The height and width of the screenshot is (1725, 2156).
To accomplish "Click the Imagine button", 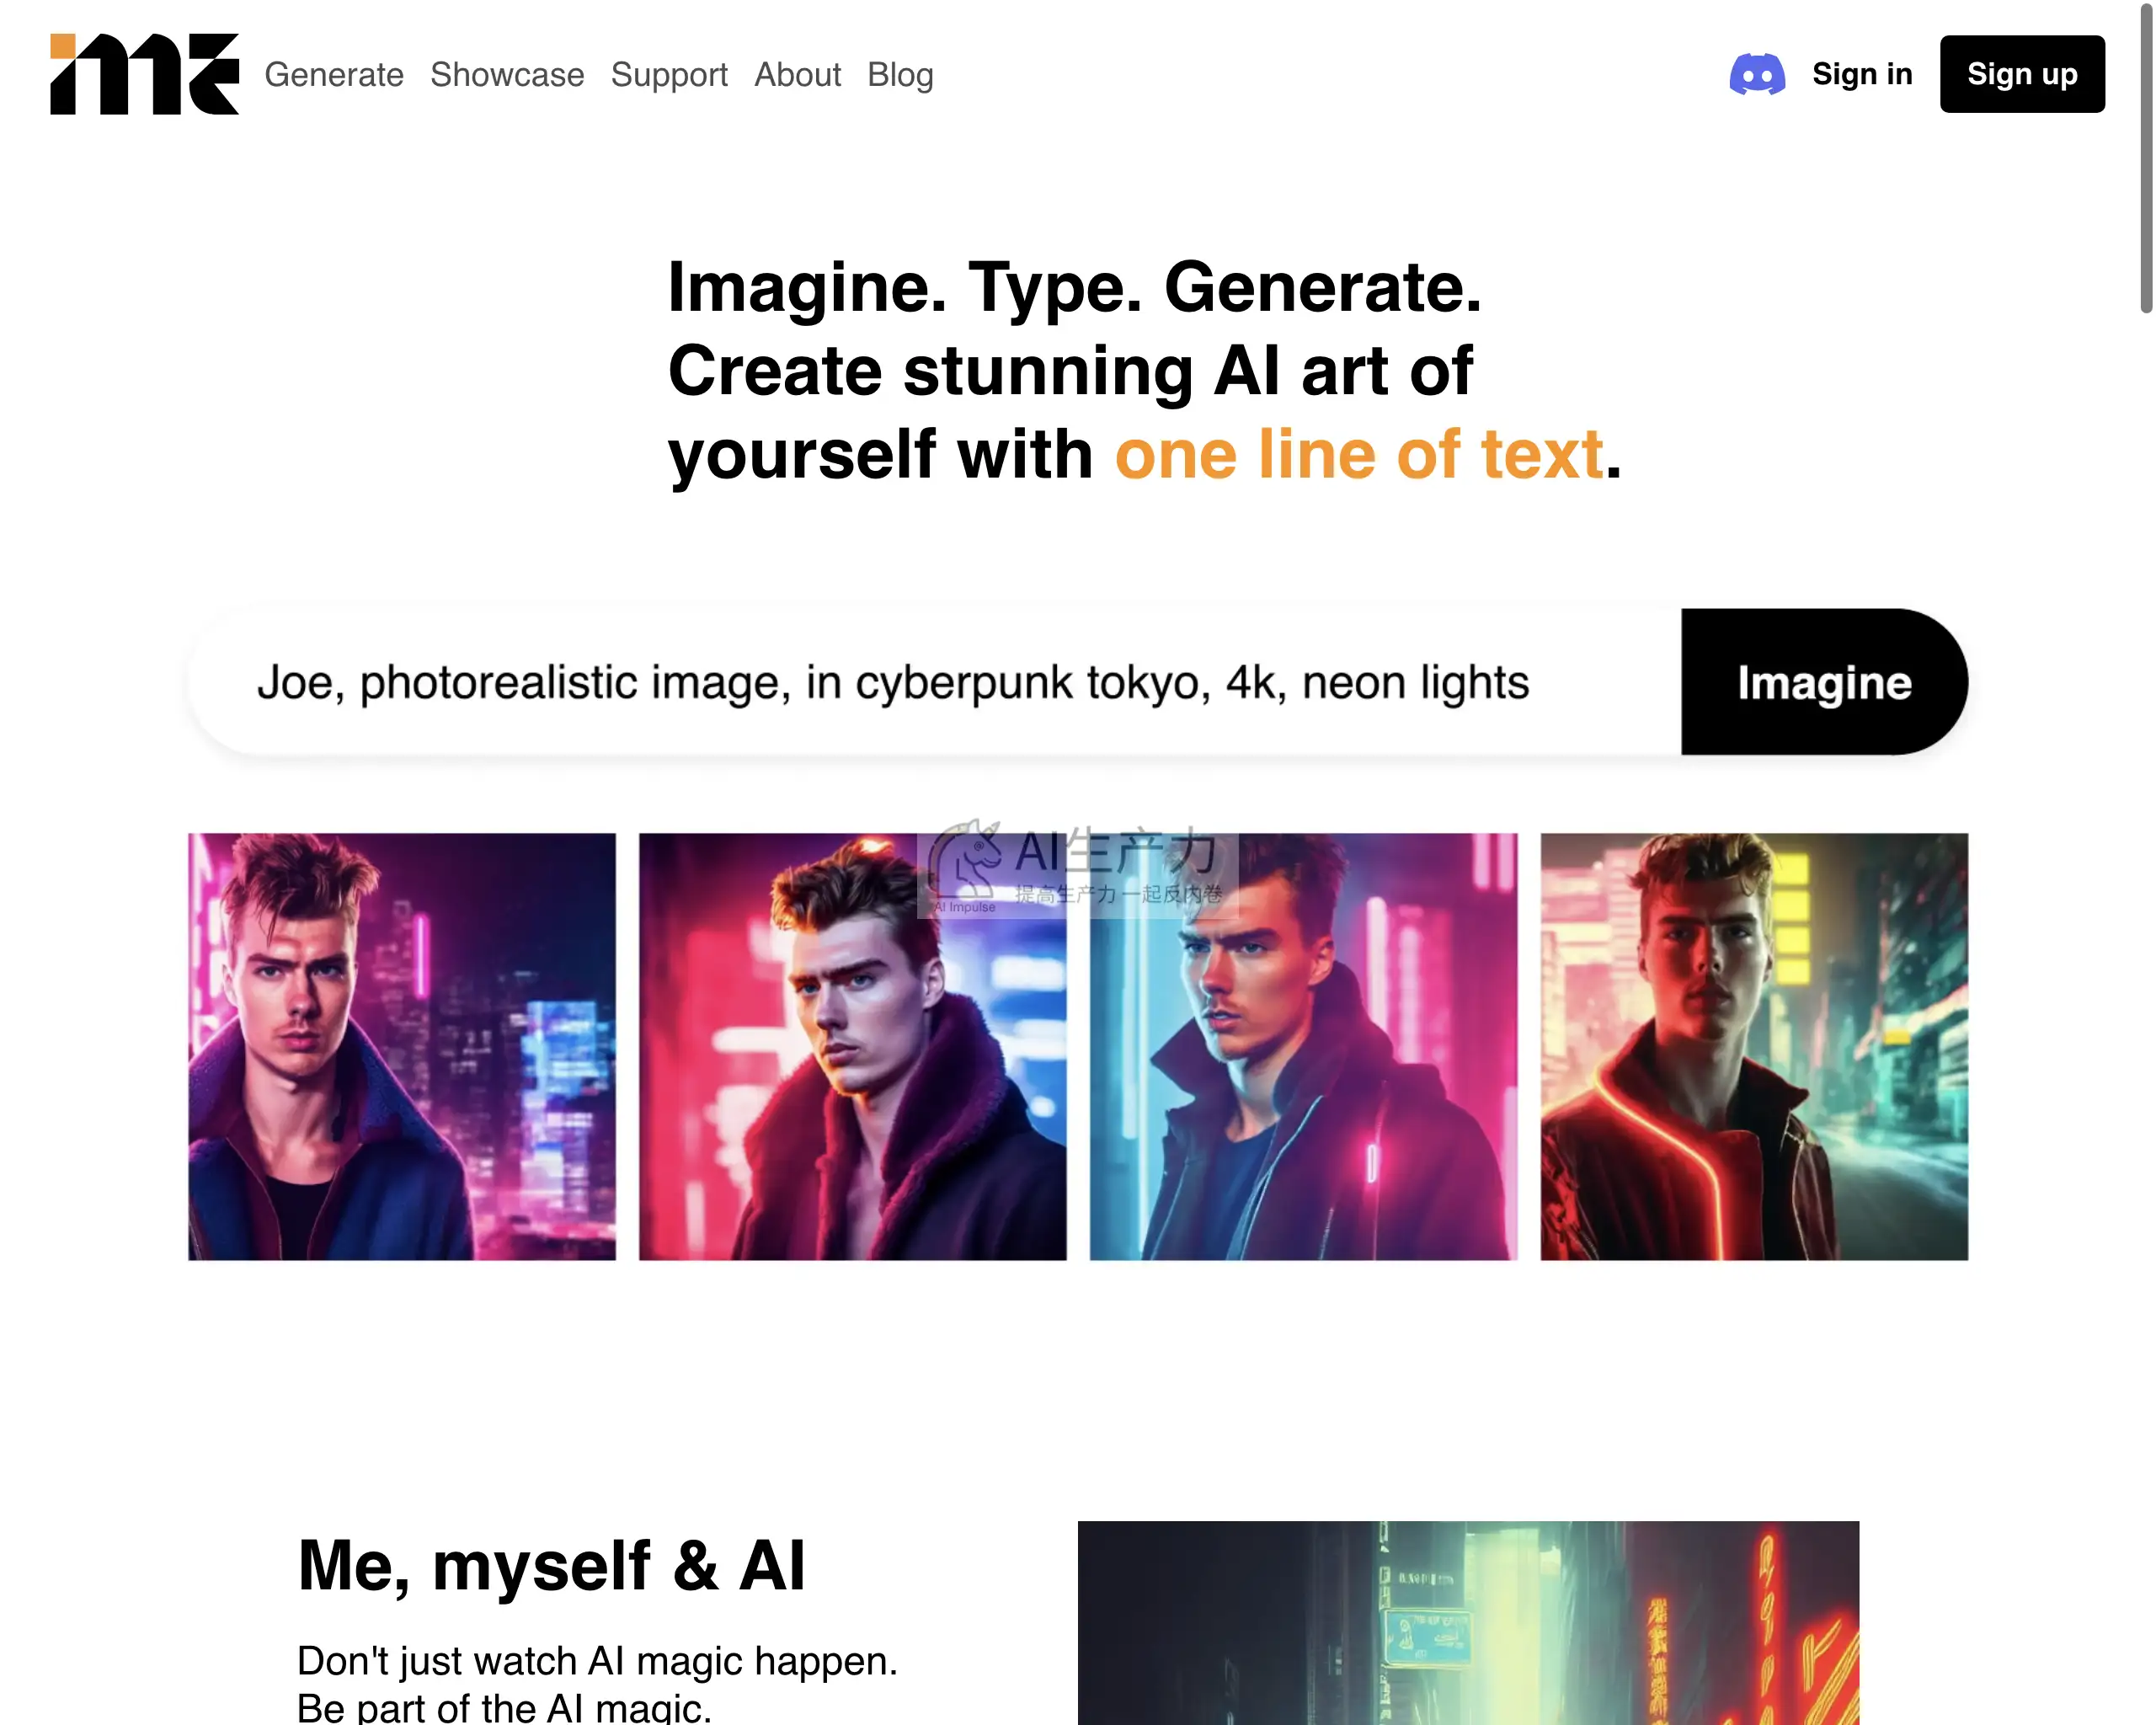I will (1824, 682).
